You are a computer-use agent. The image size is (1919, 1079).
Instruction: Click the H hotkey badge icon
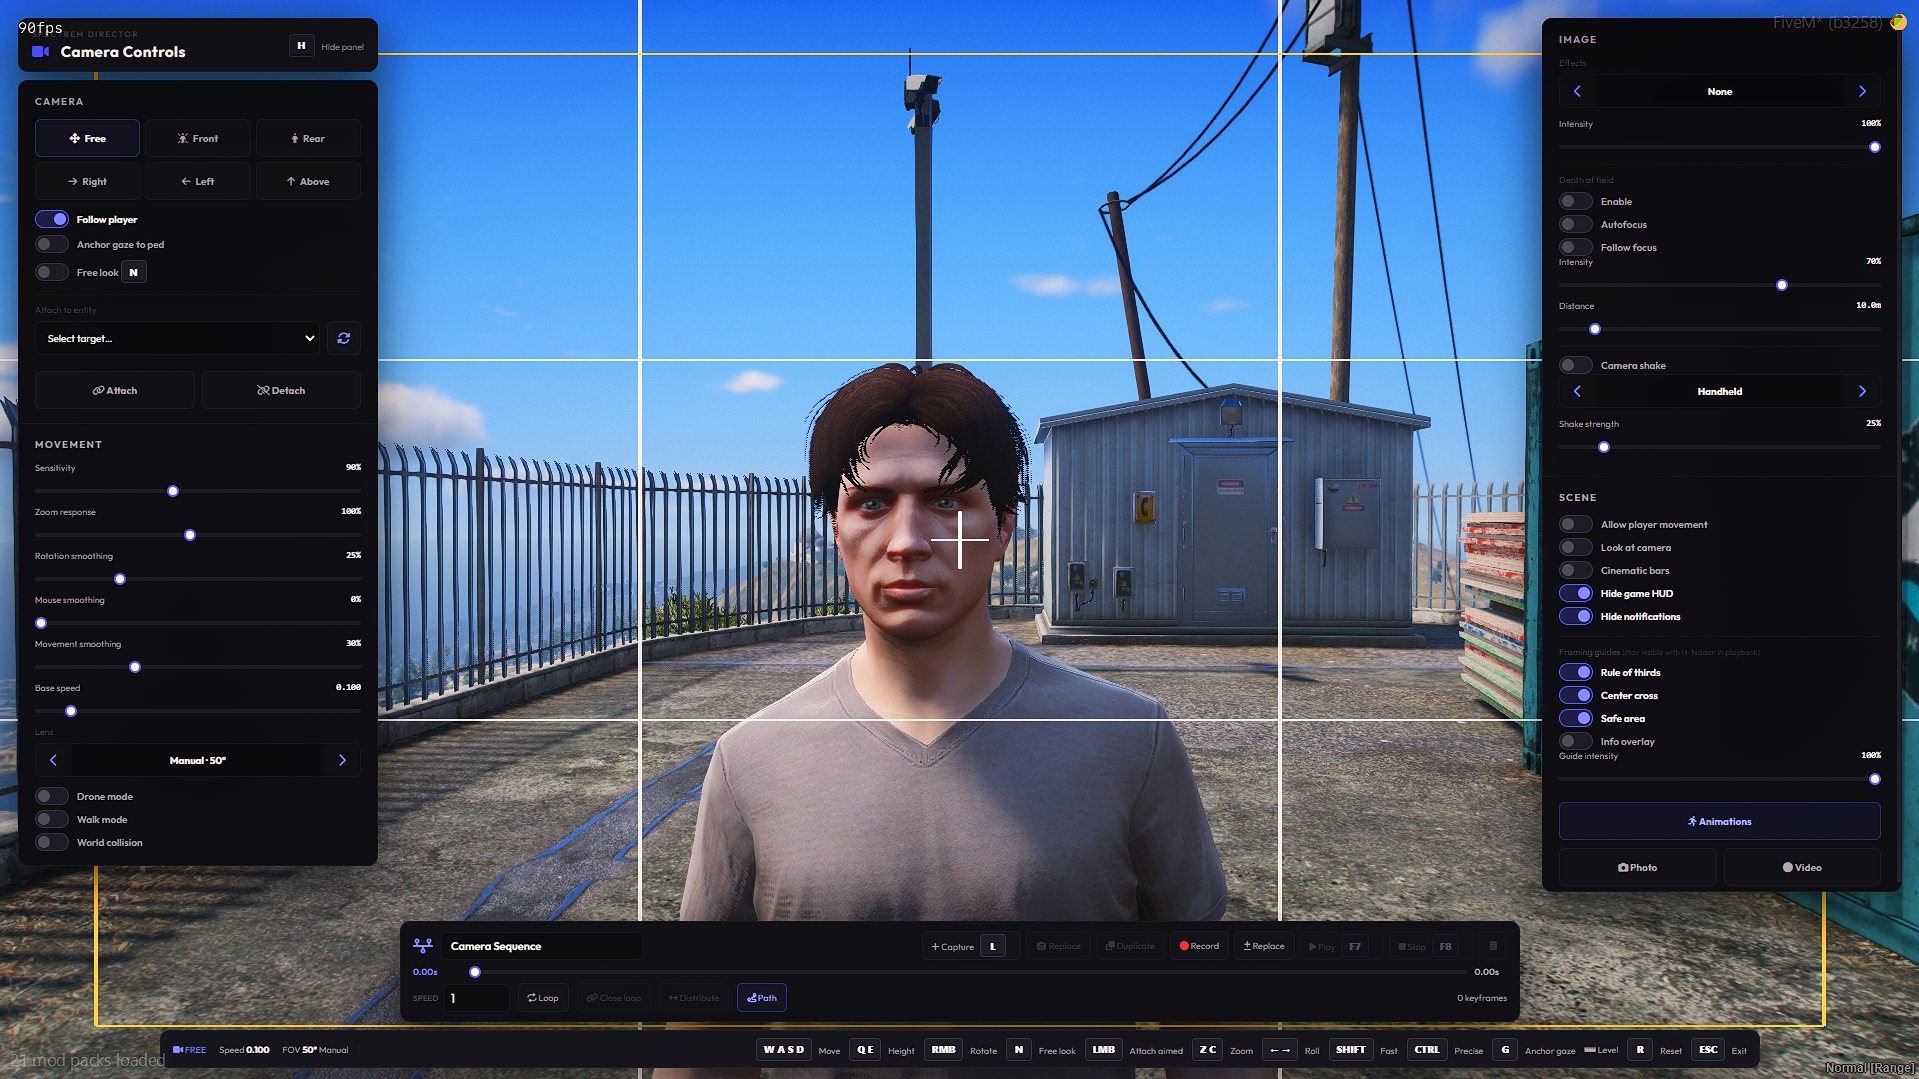pyautogui.click(x=301, y=46)
